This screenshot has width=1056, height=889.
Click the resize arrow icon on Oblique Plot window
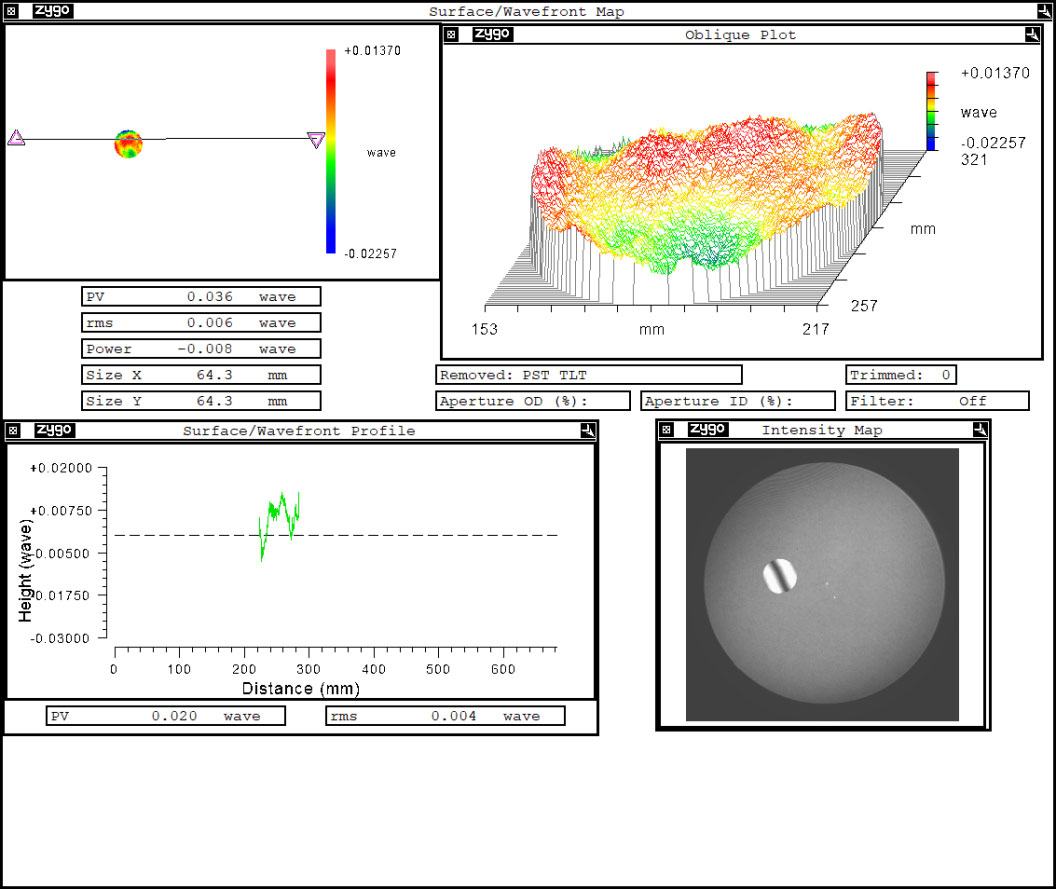tap(1031, 34)
